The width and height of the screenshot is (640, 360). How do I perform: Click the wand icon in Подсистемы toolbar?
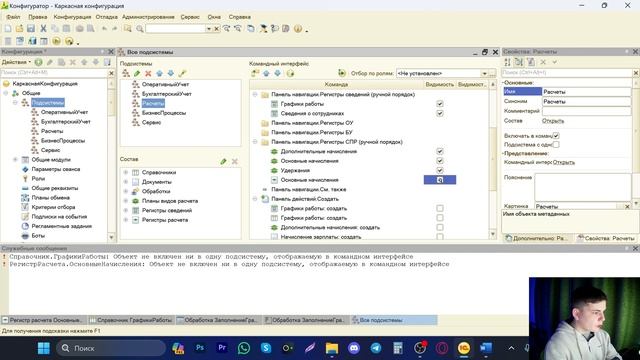point(182,73)
